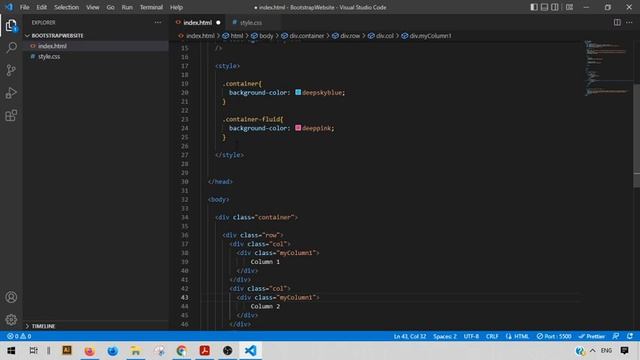Open the Manage gear icon
Image resolution: width=640 pixels, height=360 pixels.
[11, 320]
